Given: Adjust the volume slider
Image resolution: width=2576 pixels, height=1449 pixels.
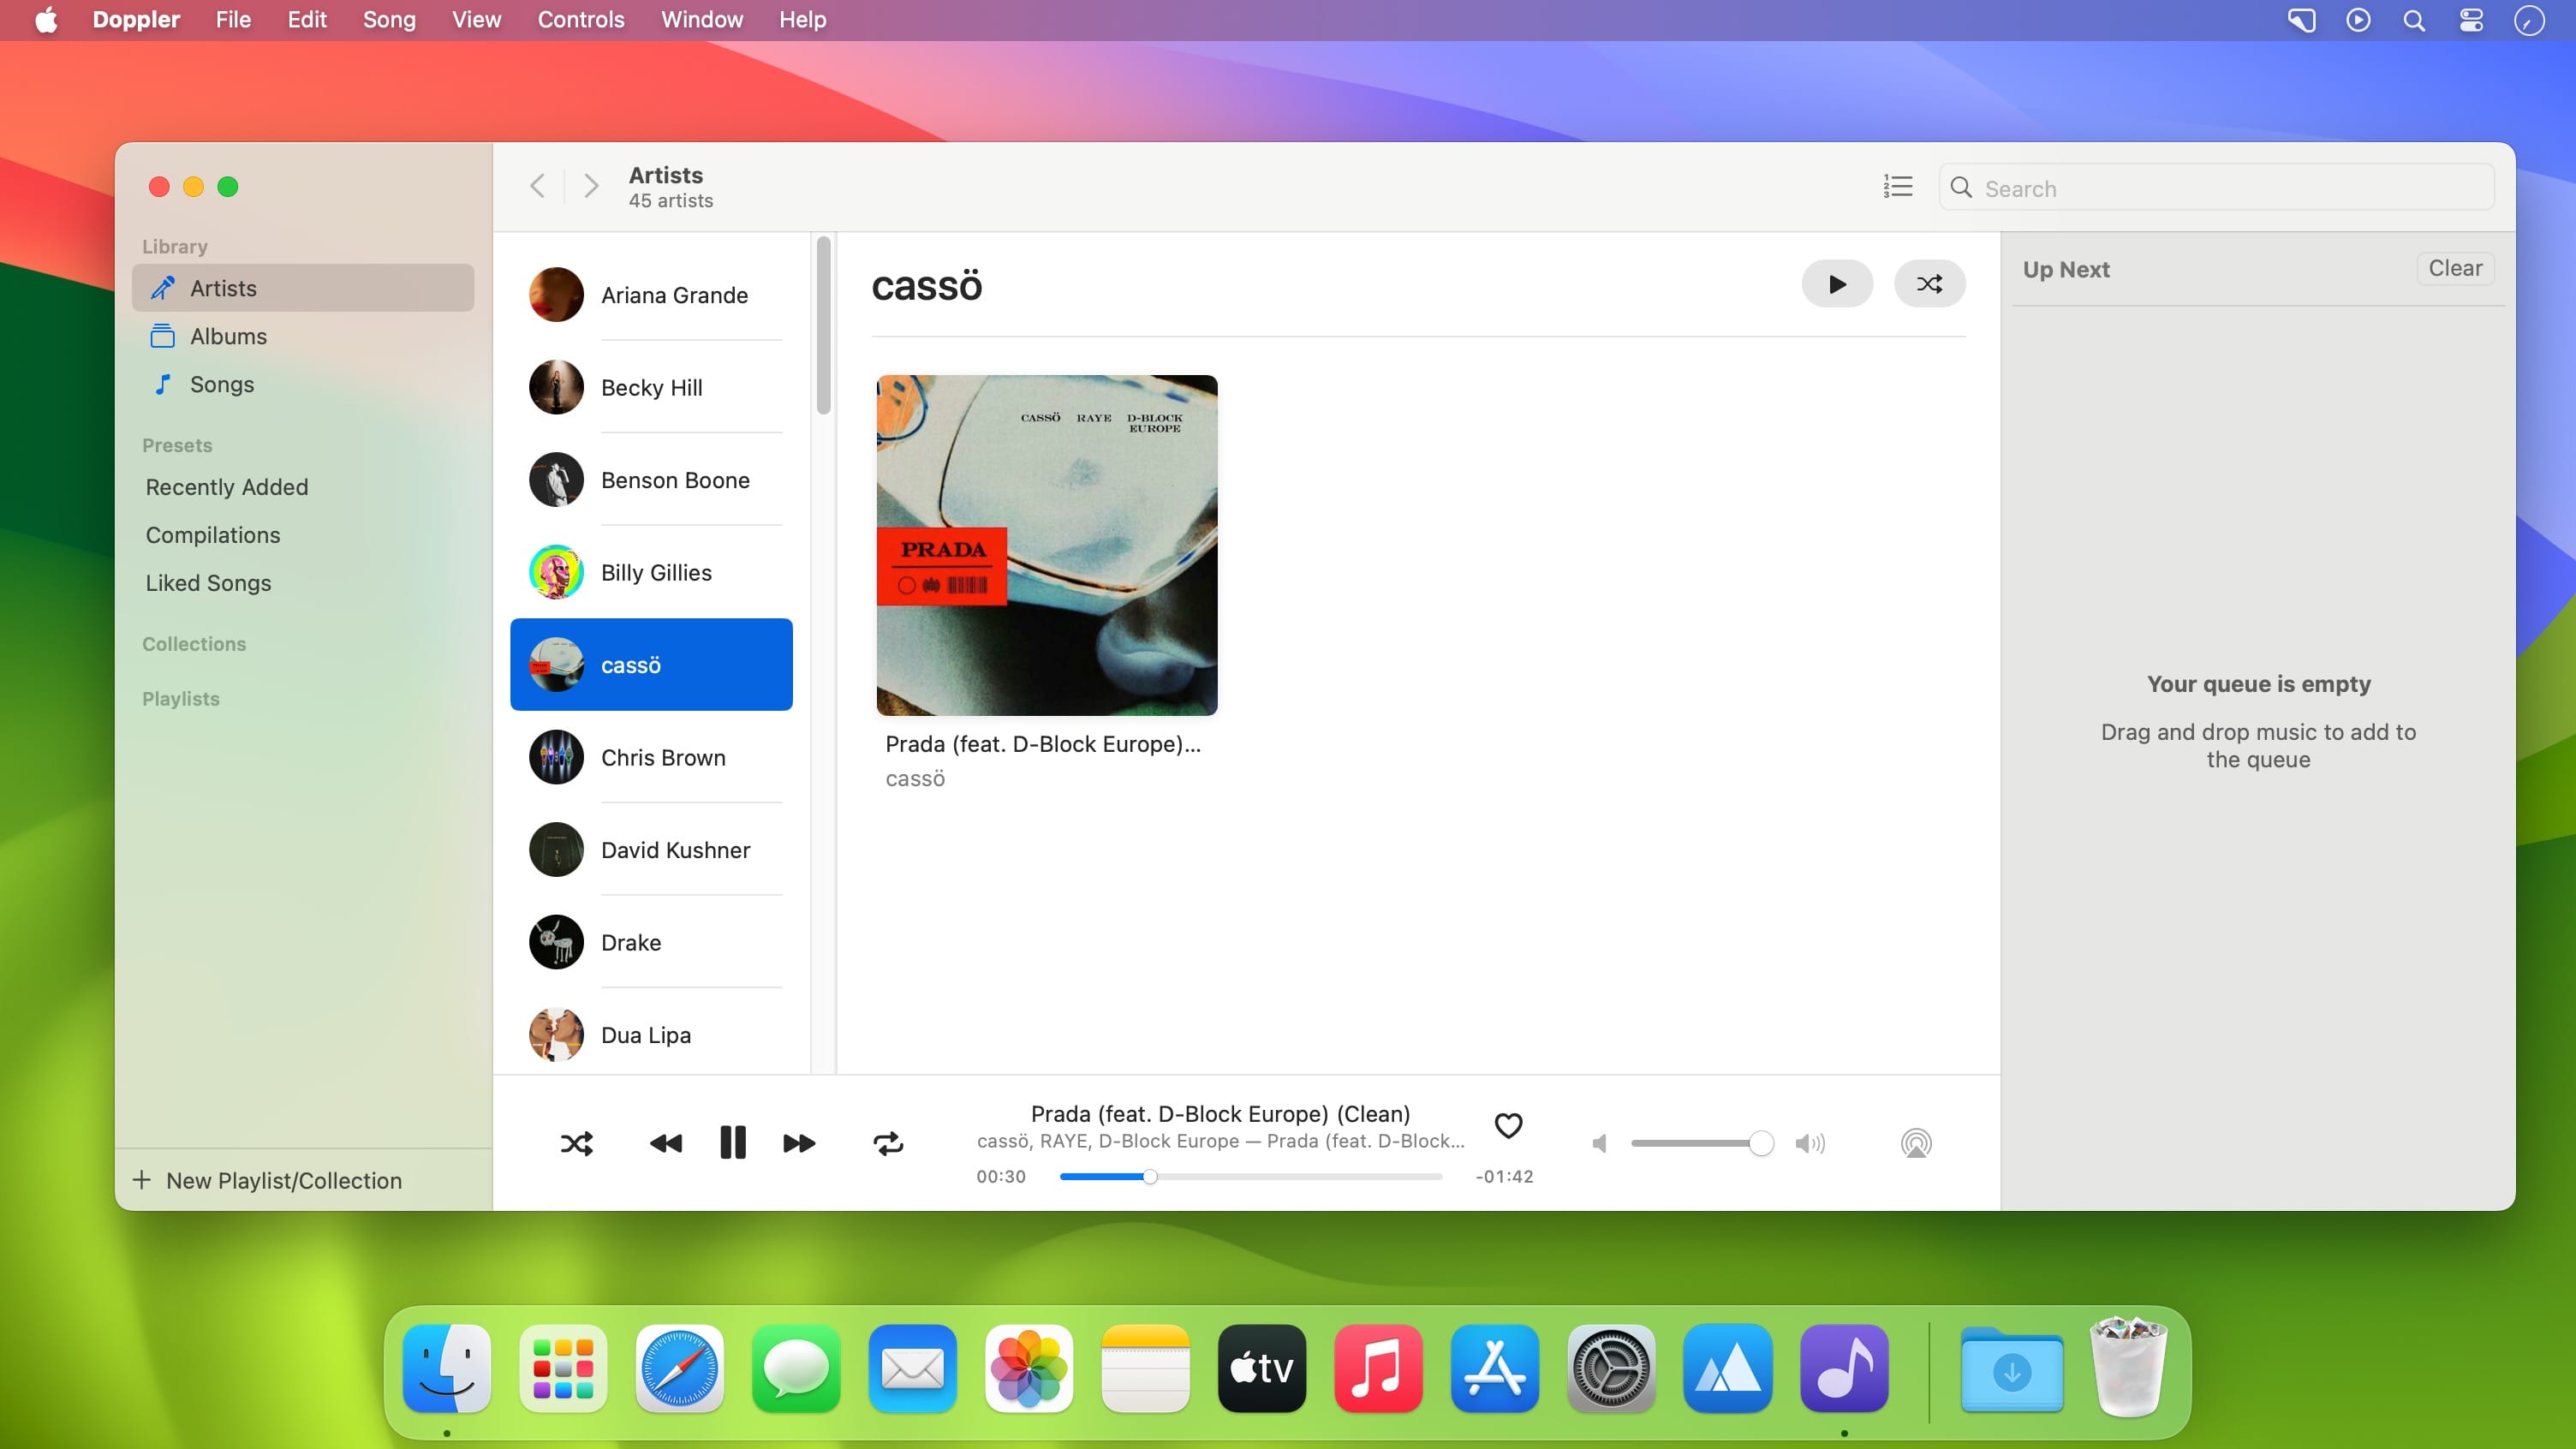Looking at the screenshot, I should (x=1702, y=1143).
